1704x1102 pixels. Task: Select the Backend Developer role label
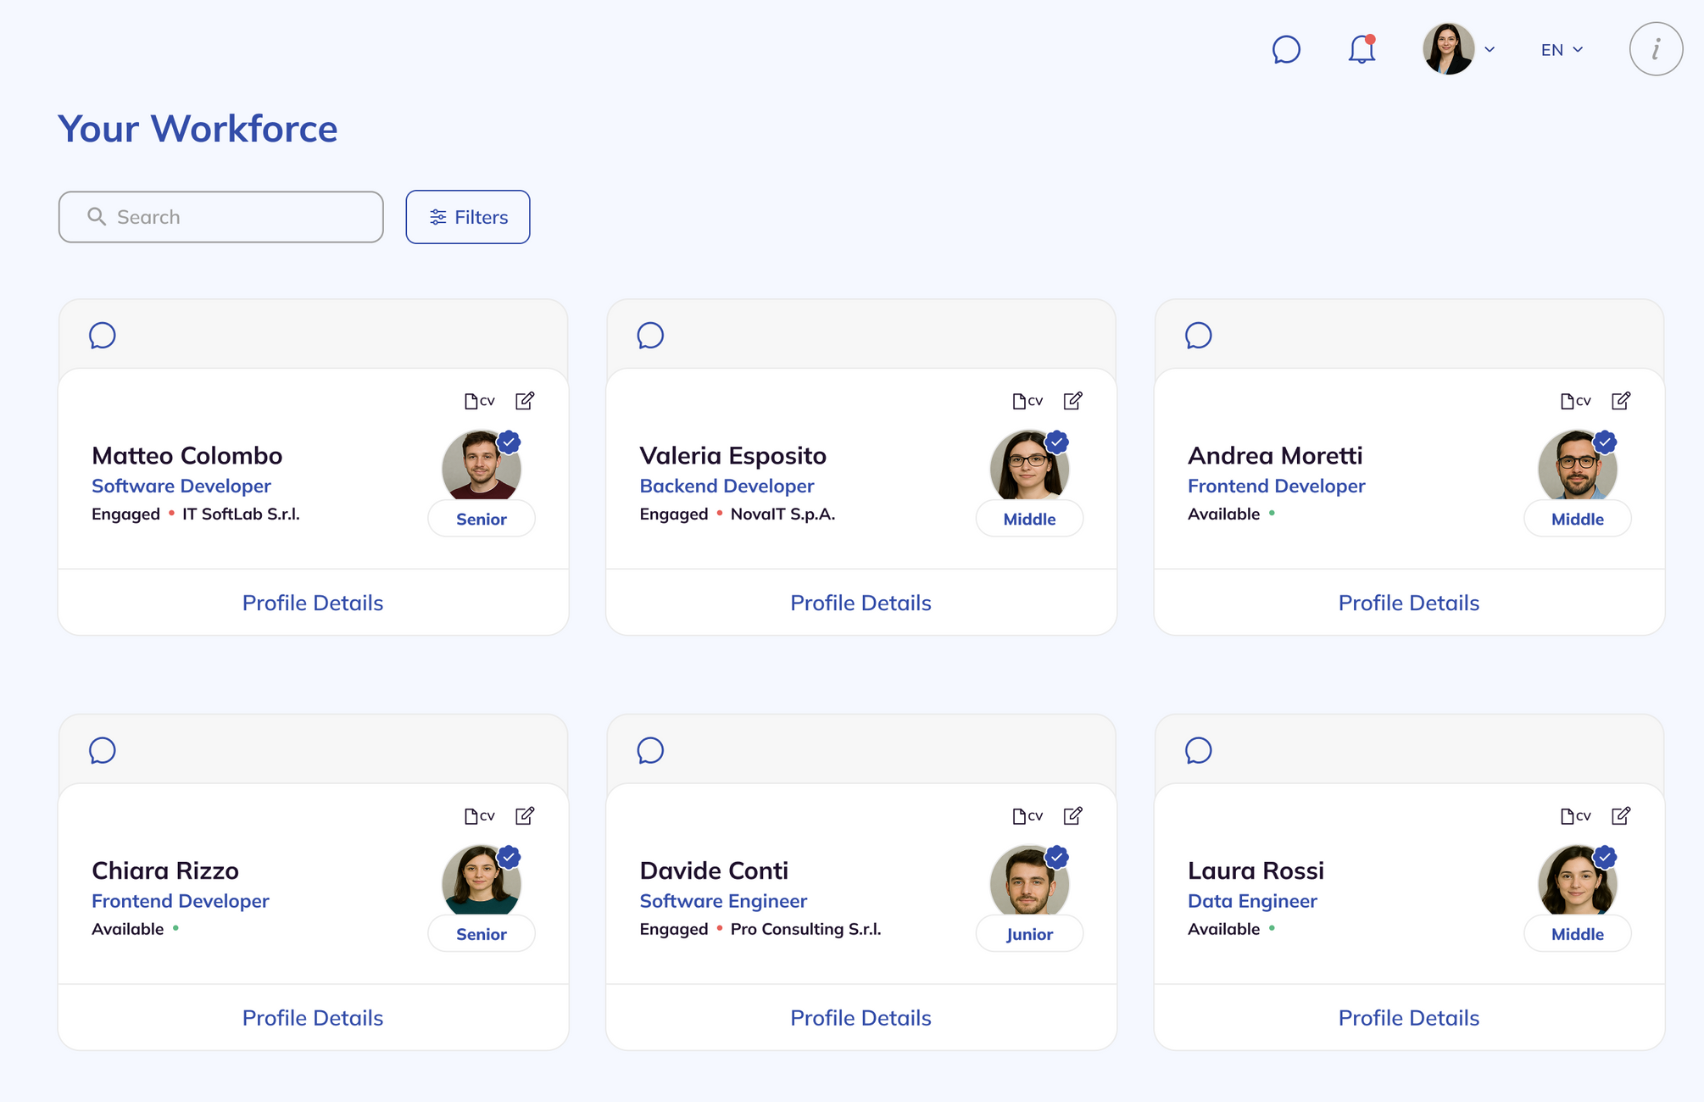pyautogui.click(x=727, y=486)
